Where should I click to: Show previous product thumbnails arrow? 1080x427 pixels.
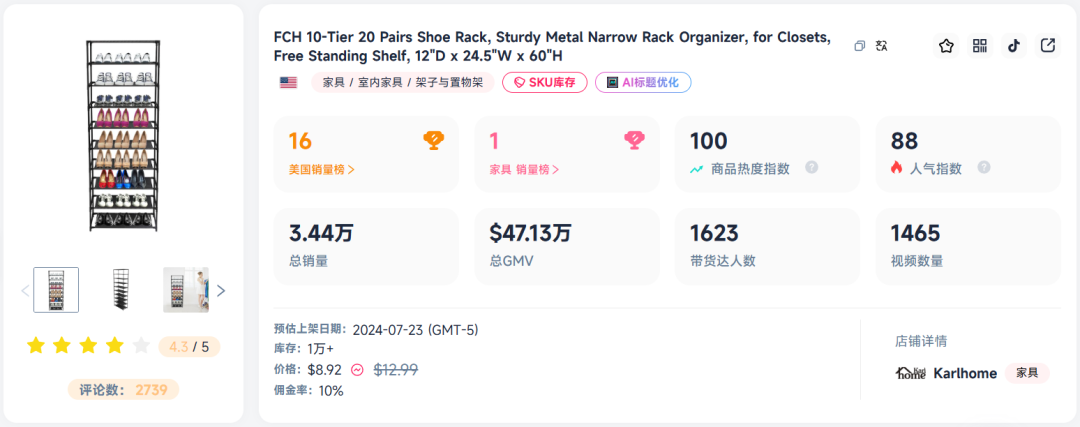tap(25, 291)
